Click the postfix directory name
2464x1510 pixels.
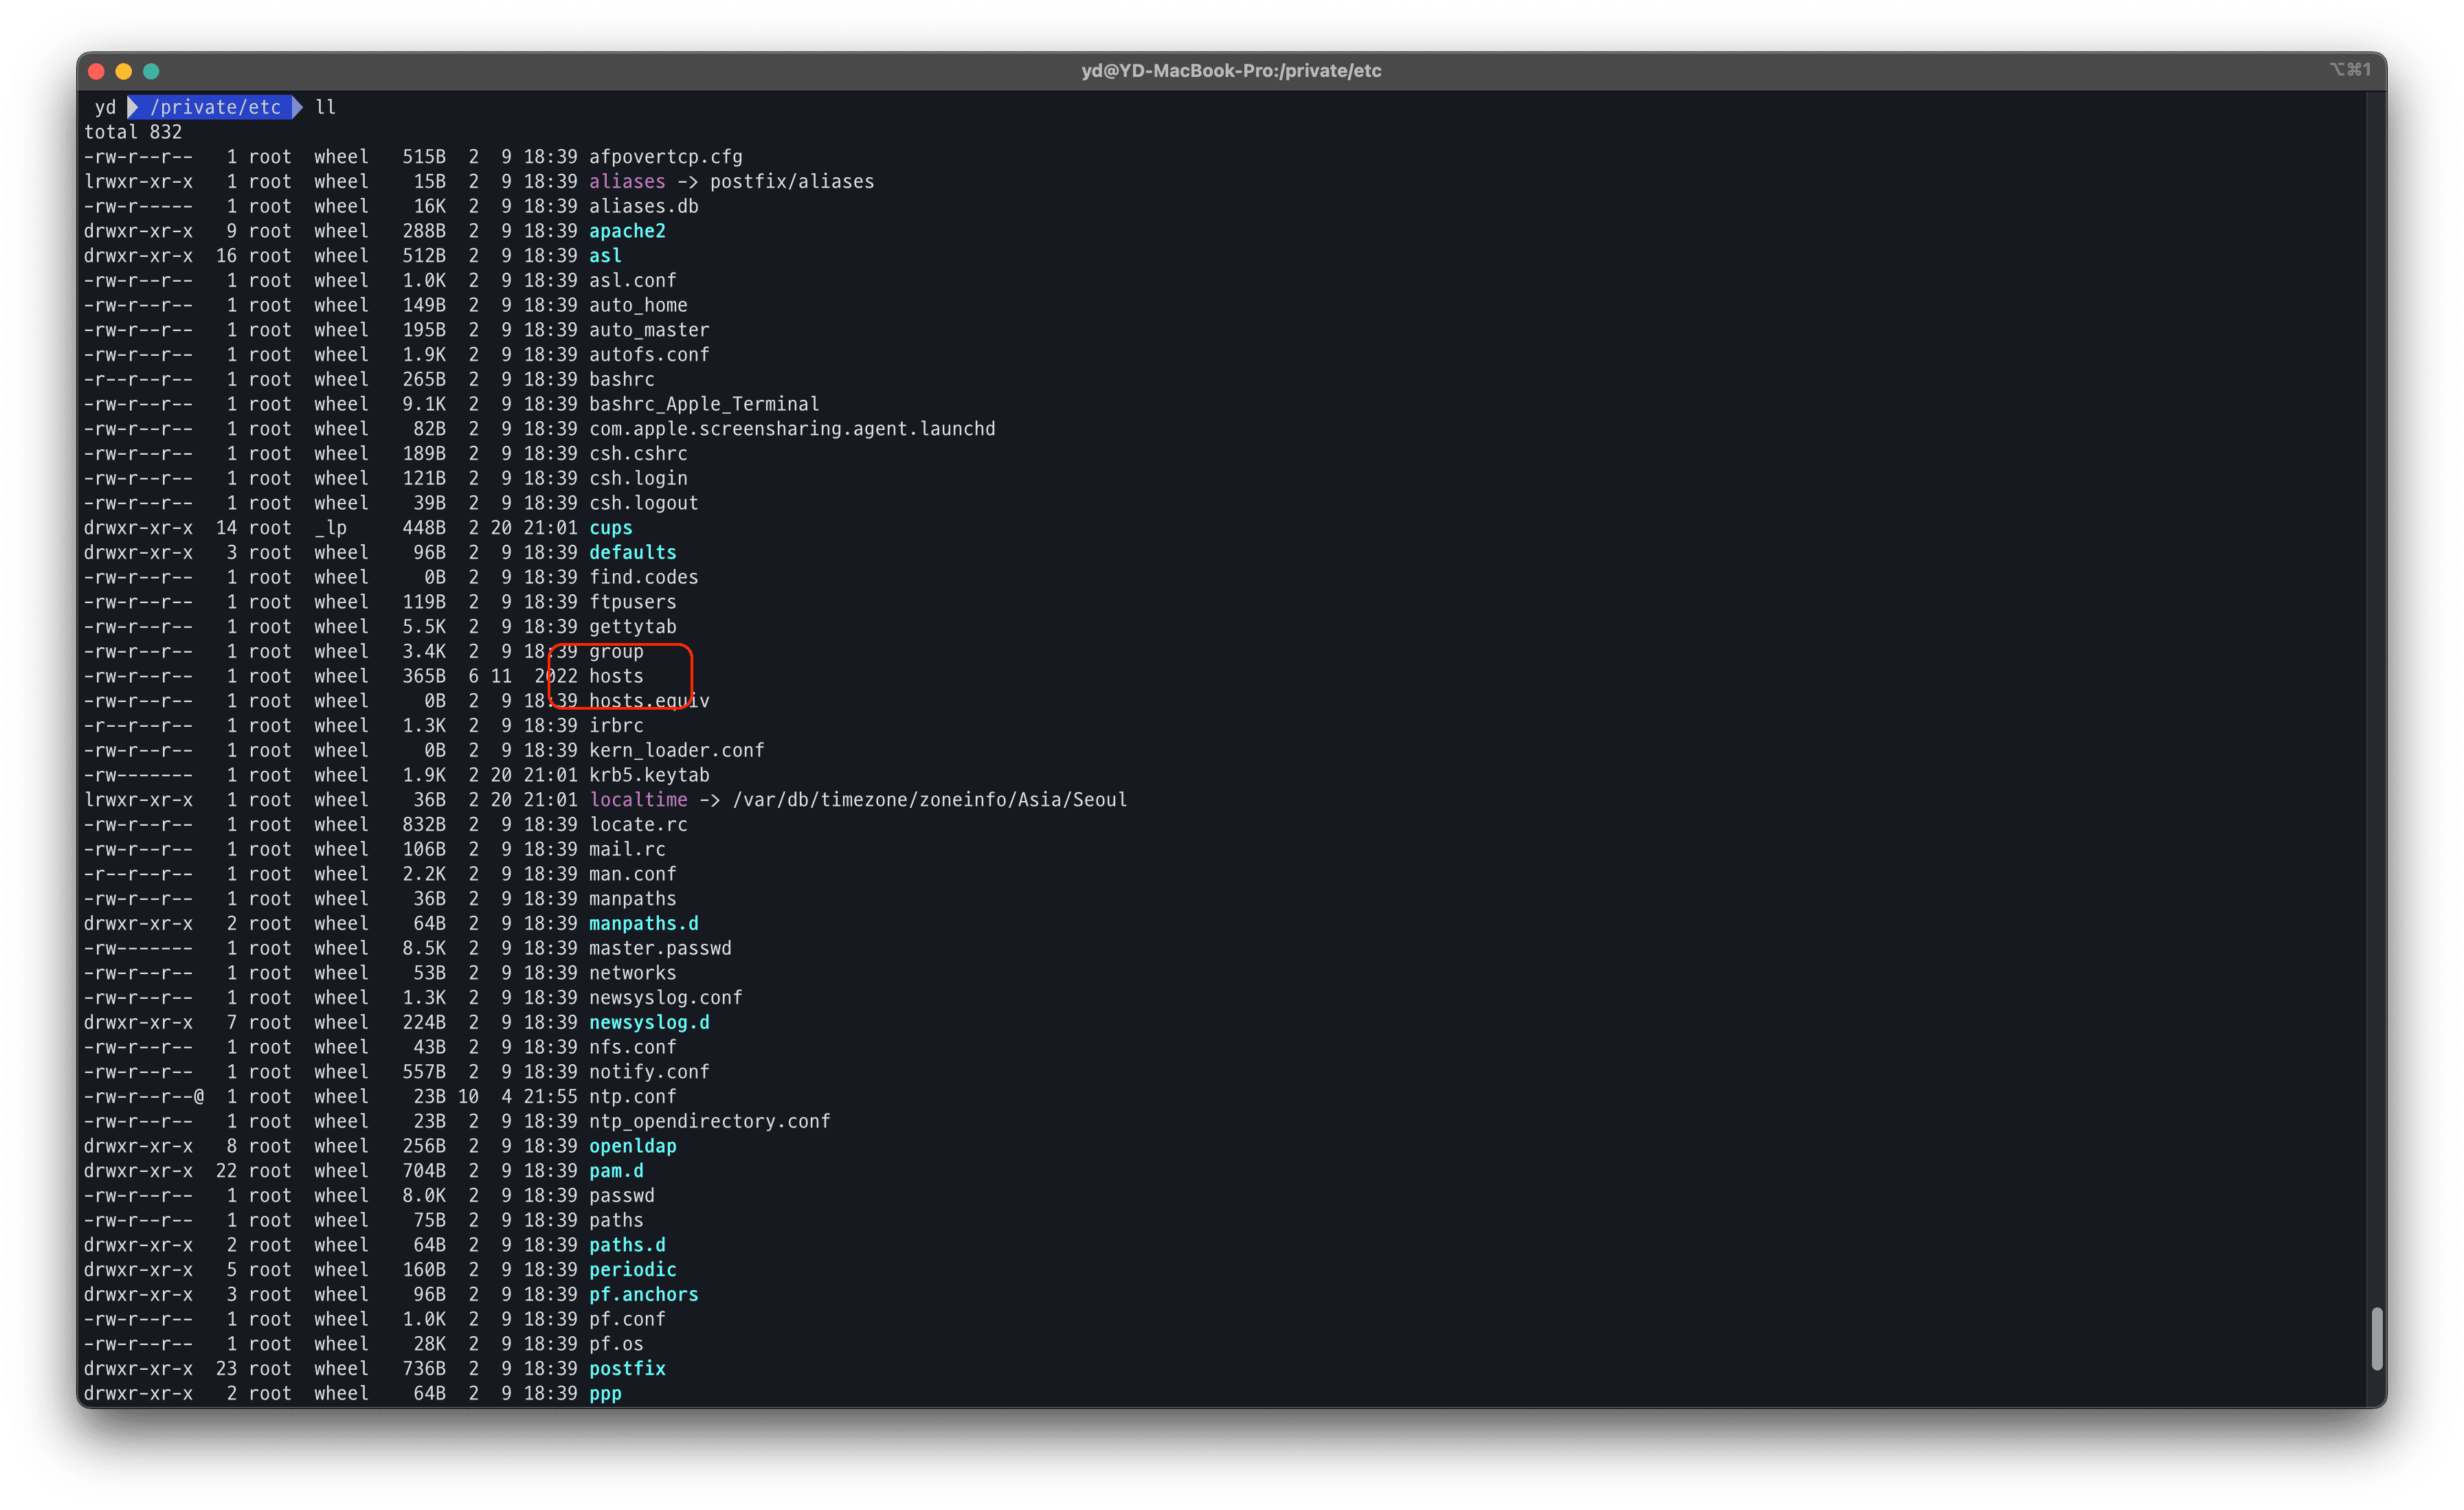coord(627,1368)
